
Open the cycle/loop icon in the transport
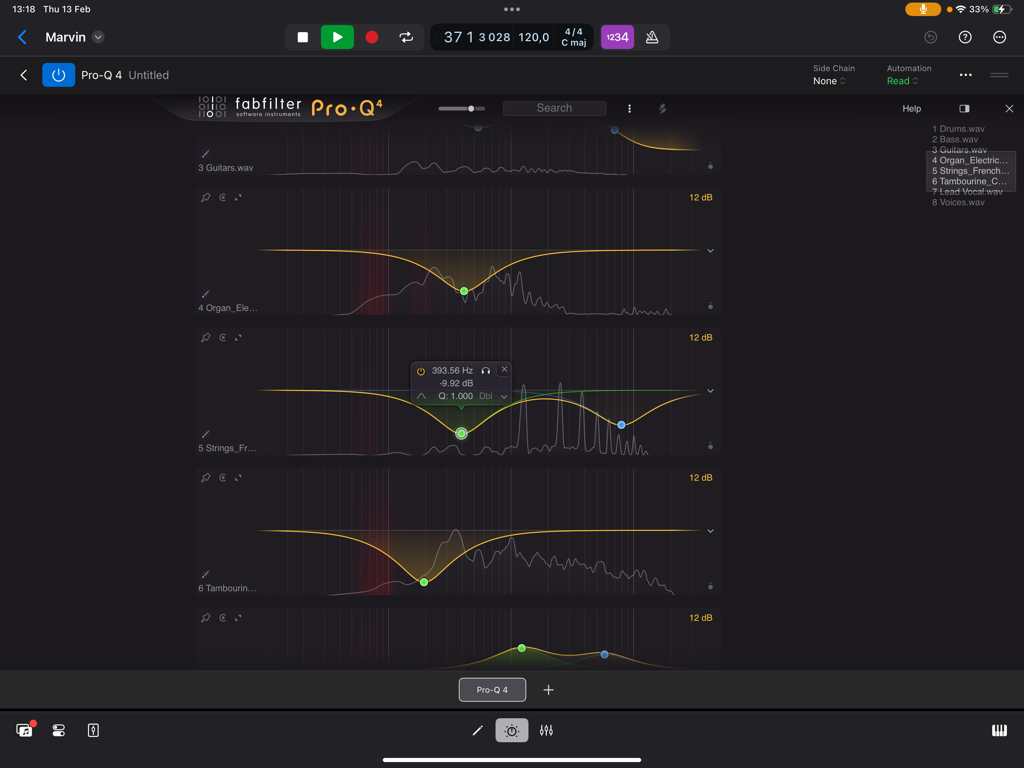[x=407, y=36]
